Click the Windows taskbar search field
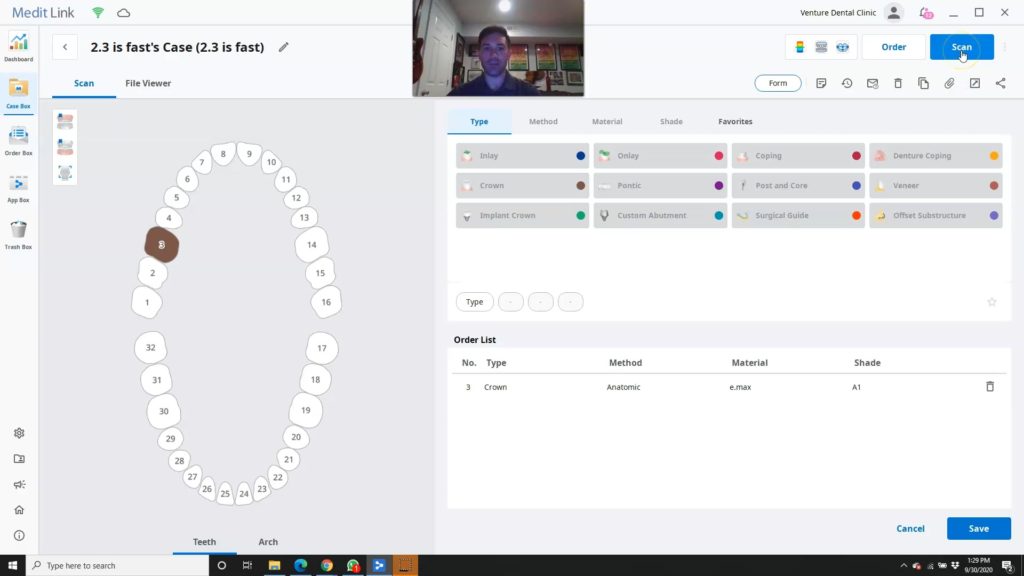This screenshot has height=576, width=1024. pyautogui.click(x=118, y=566)
